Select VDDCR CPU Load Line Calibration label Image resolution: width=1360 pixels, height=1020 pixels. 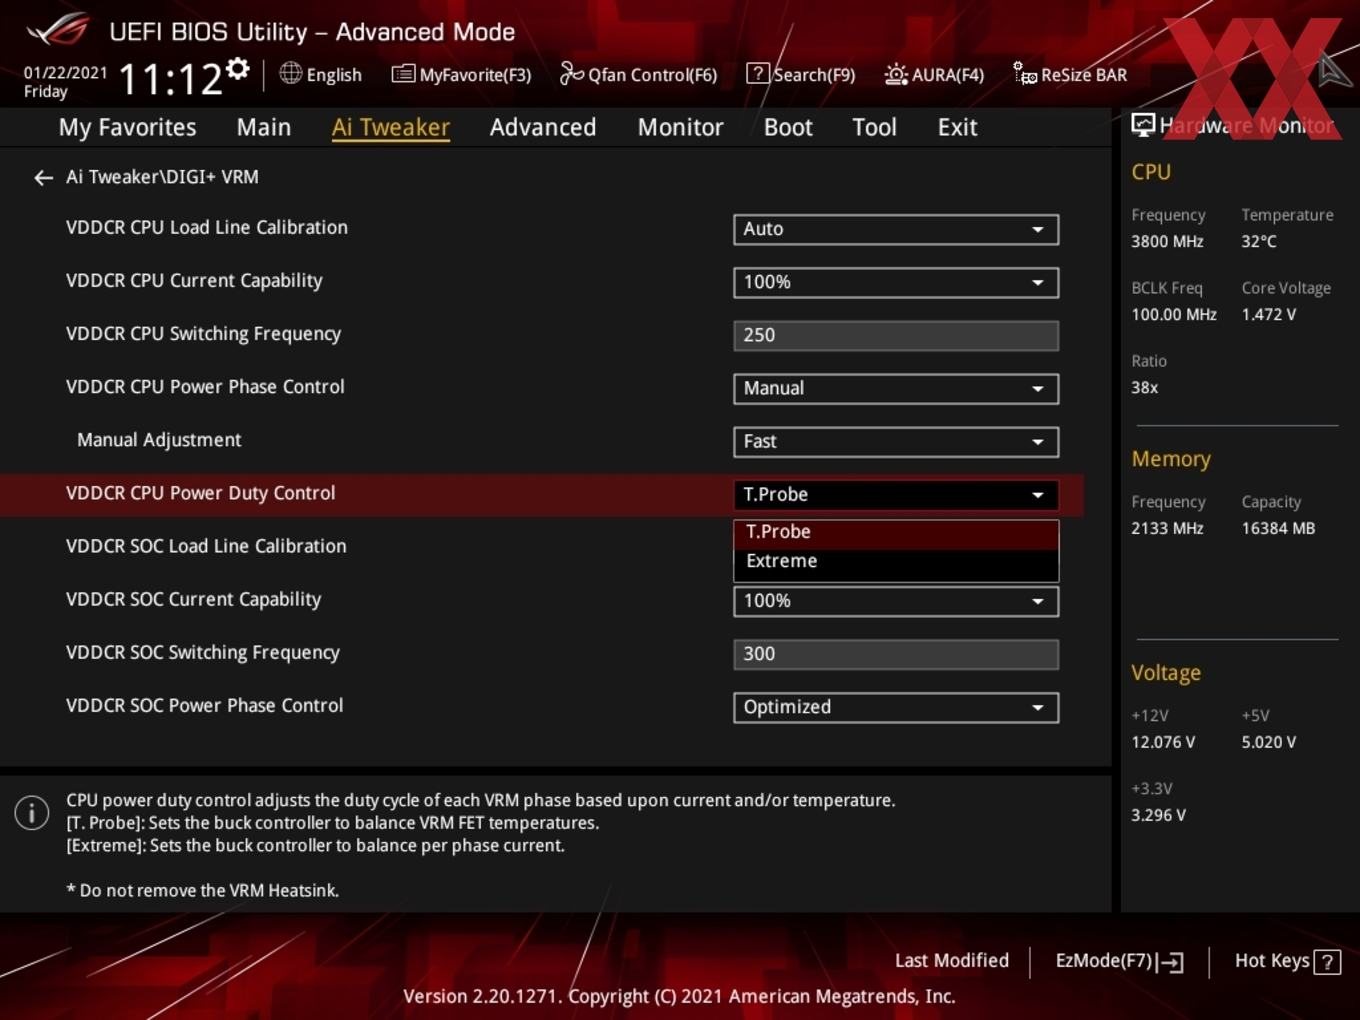tap(207, 228)
